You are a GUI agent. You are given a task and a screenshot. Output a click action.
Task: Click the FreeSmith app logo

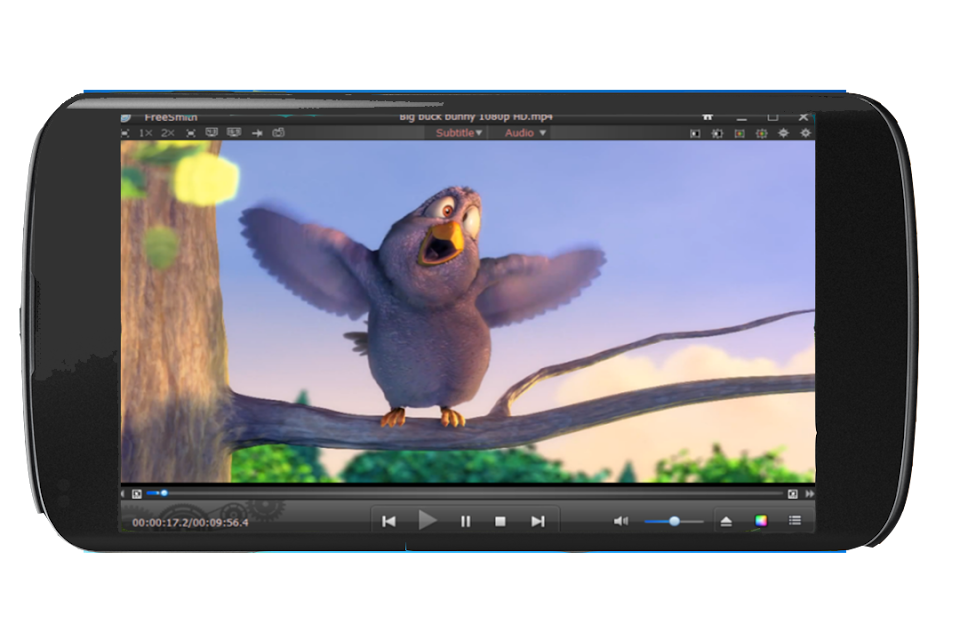pyautogui.click(x=126, y=118)
